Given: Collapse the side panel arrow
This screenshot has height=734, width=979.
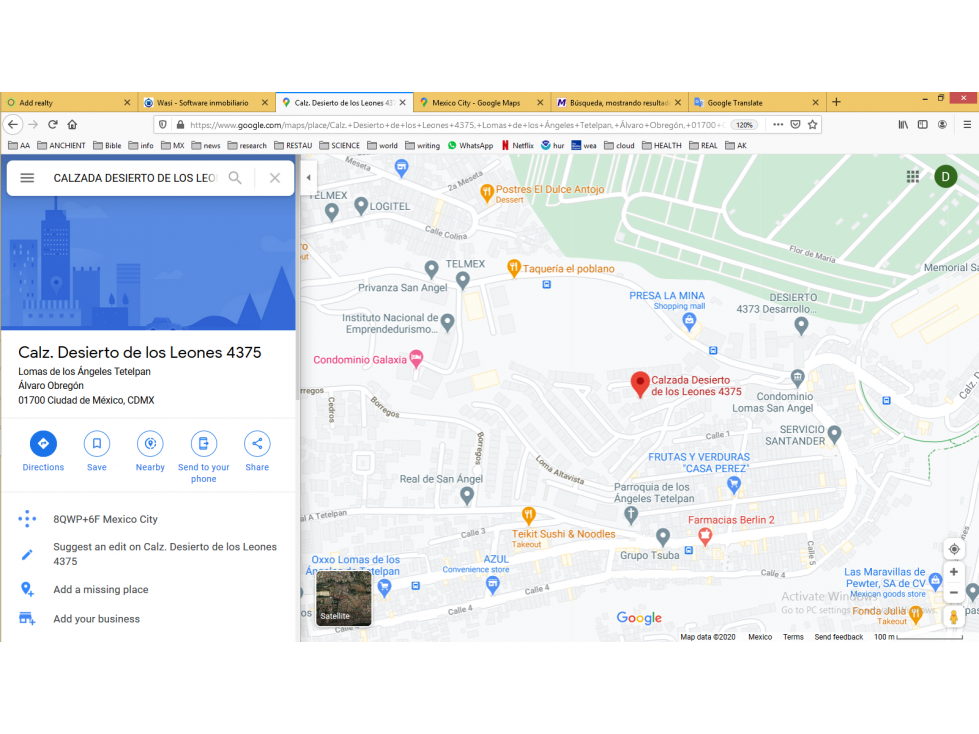Looking at the screenshot, I should coord(308,177).
